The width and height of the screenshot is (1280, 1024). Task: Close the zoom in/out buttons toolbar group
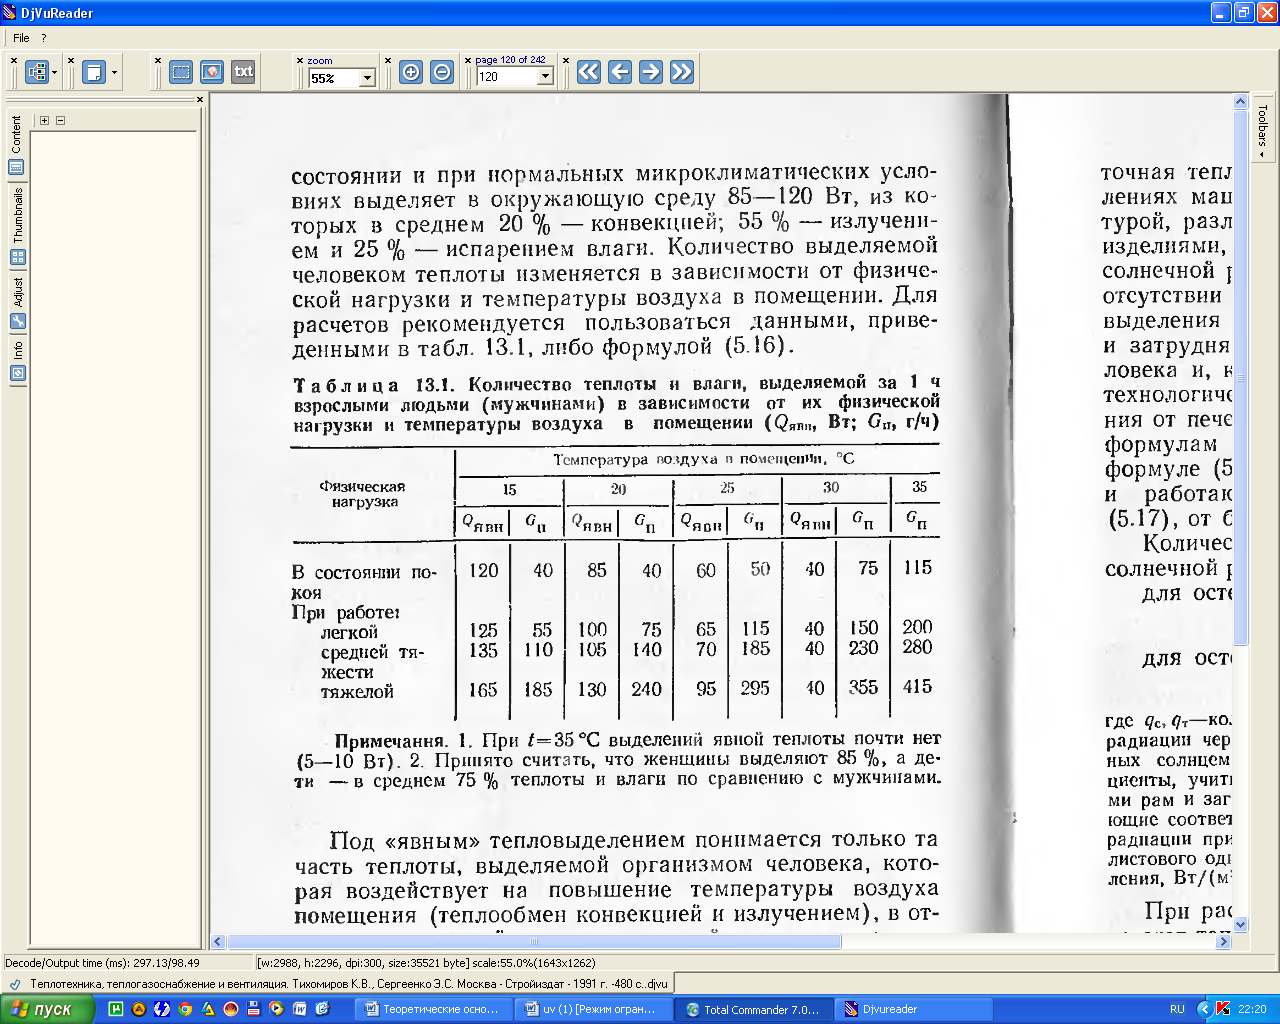click(x=388, y=61)
